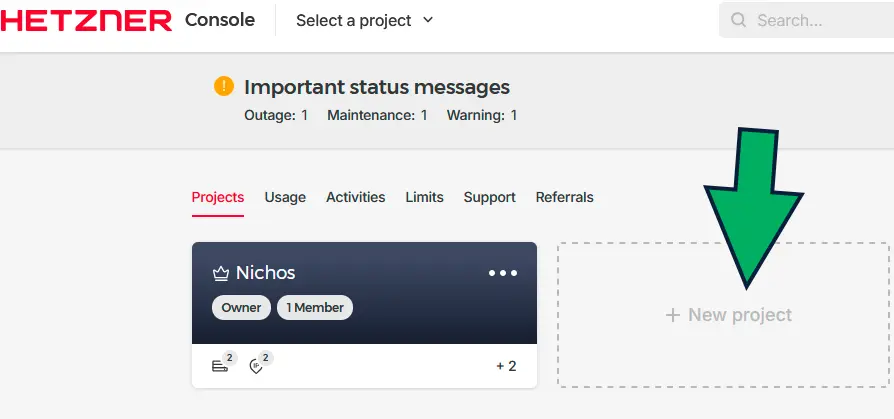
Task: Open the Console home link
Action: [220, 20]
